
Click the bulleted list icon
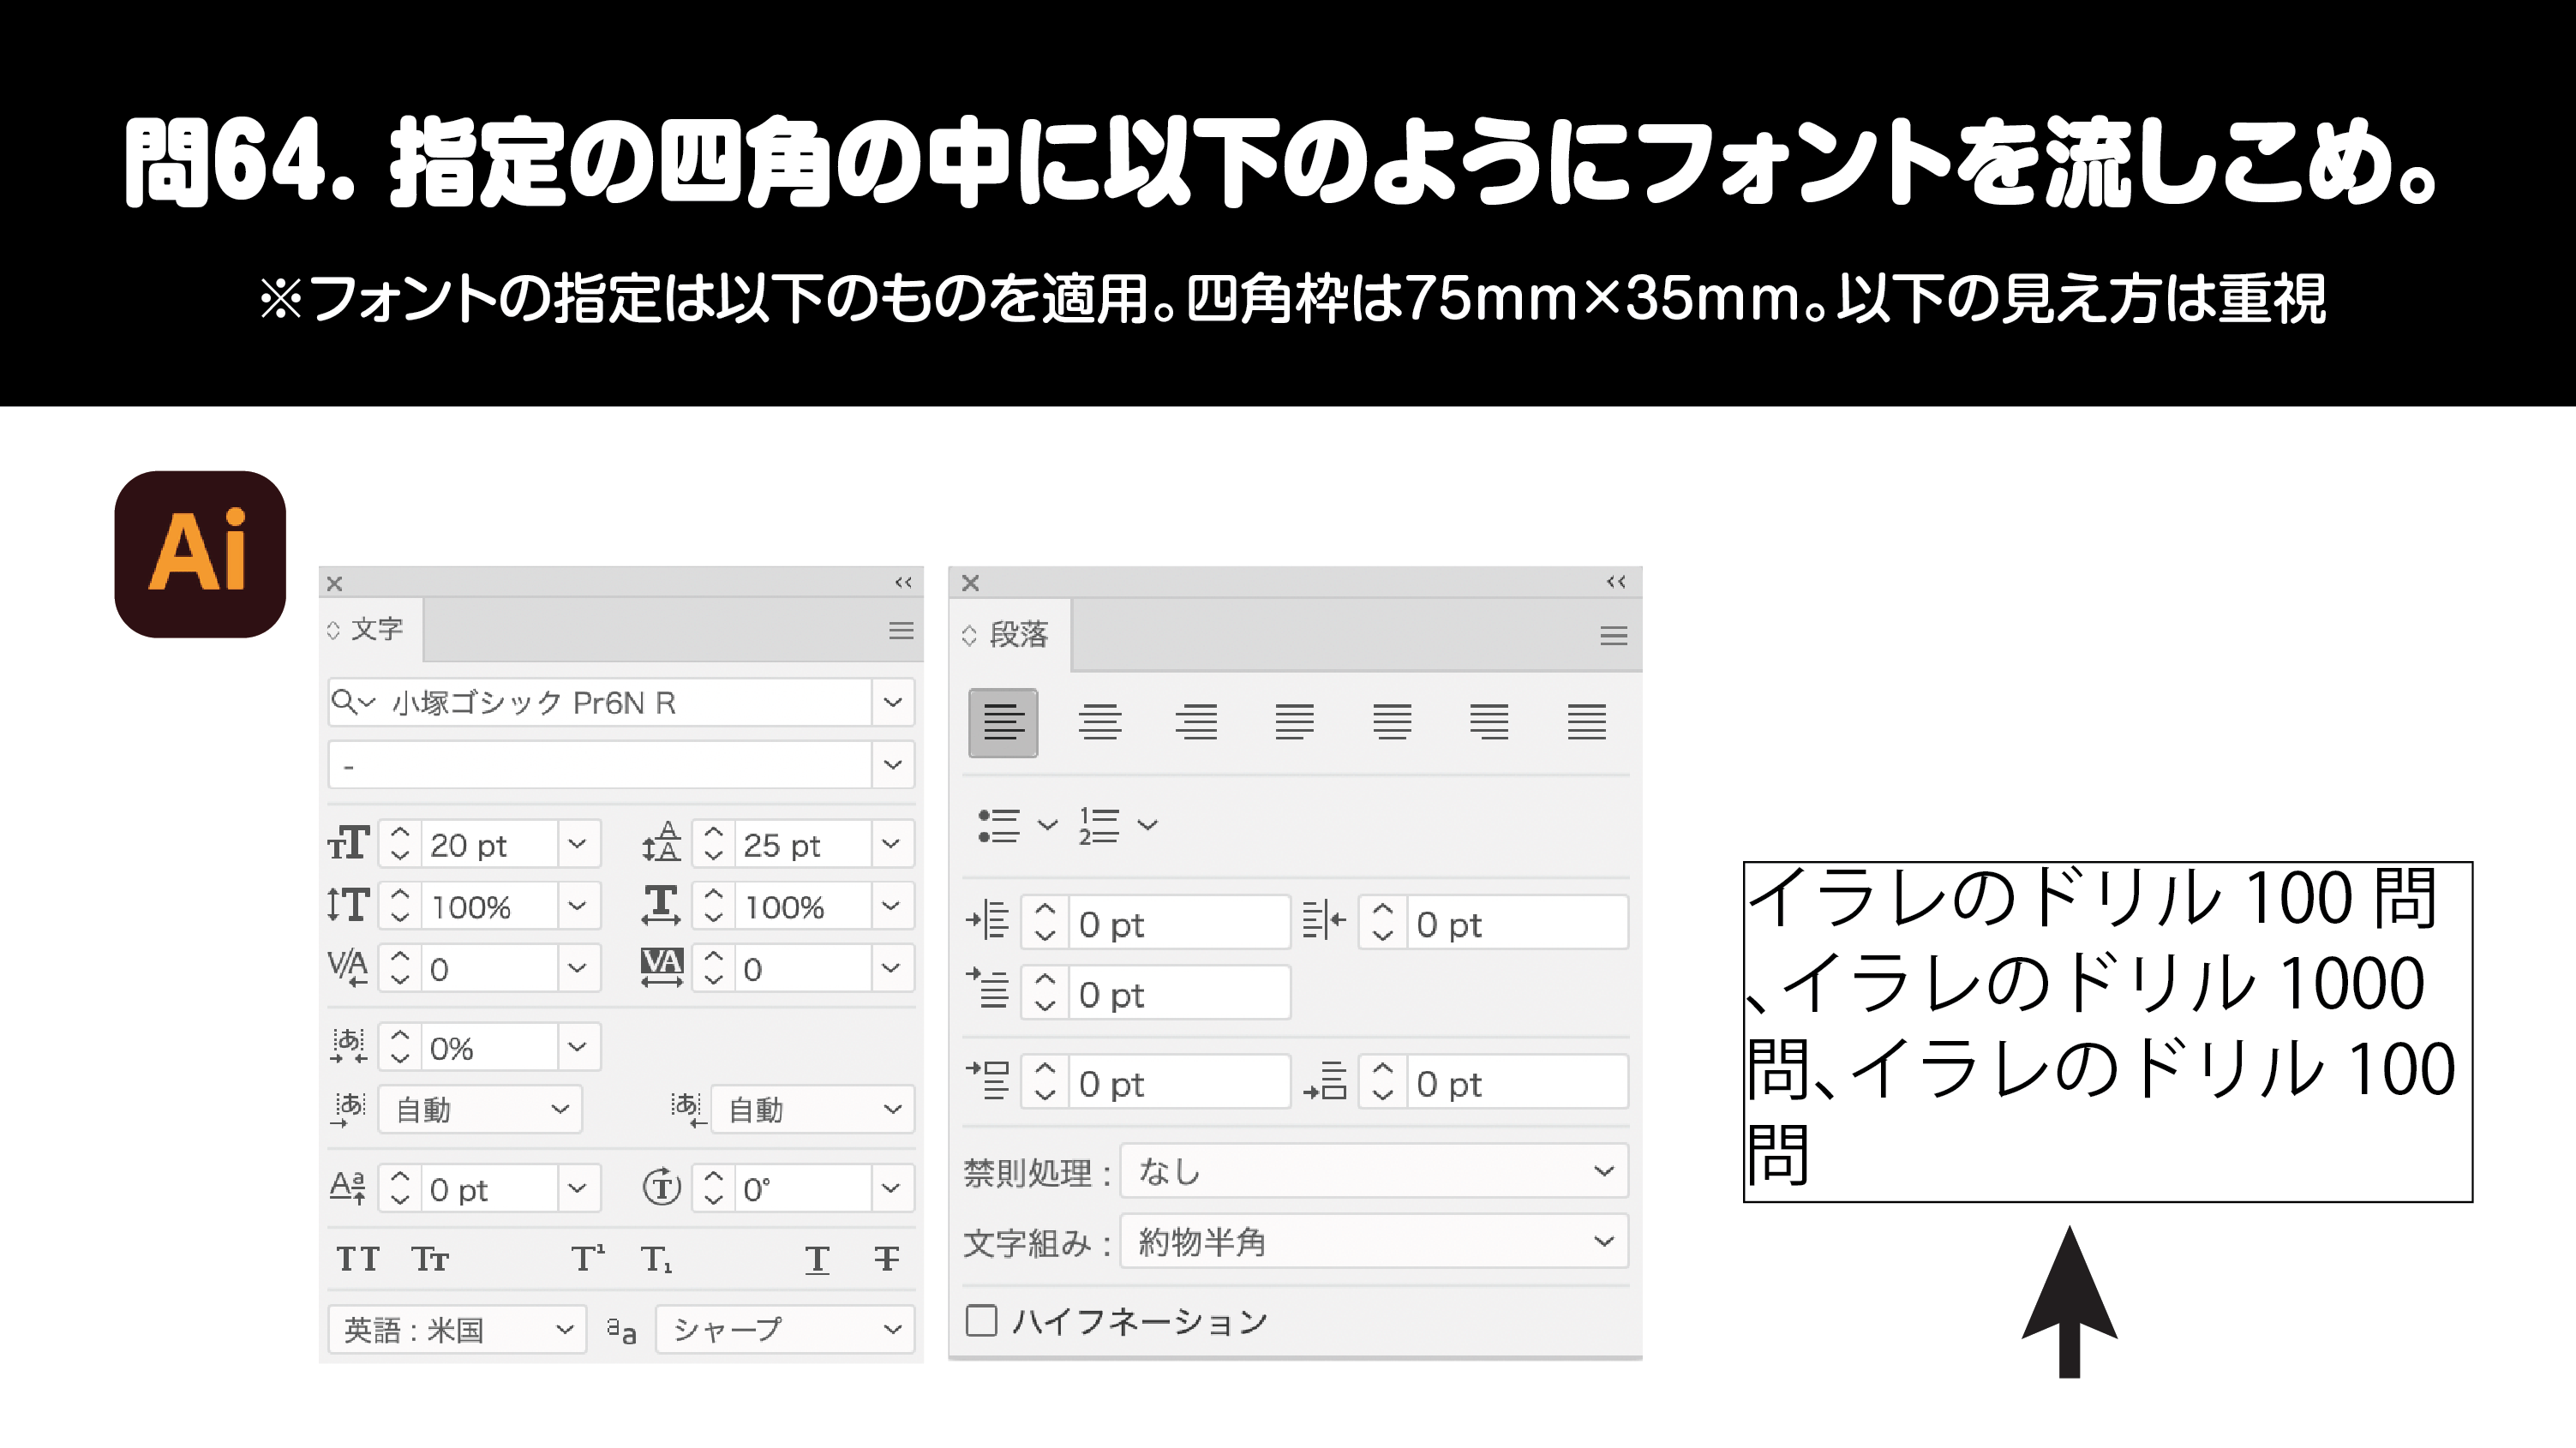(998, 825)
